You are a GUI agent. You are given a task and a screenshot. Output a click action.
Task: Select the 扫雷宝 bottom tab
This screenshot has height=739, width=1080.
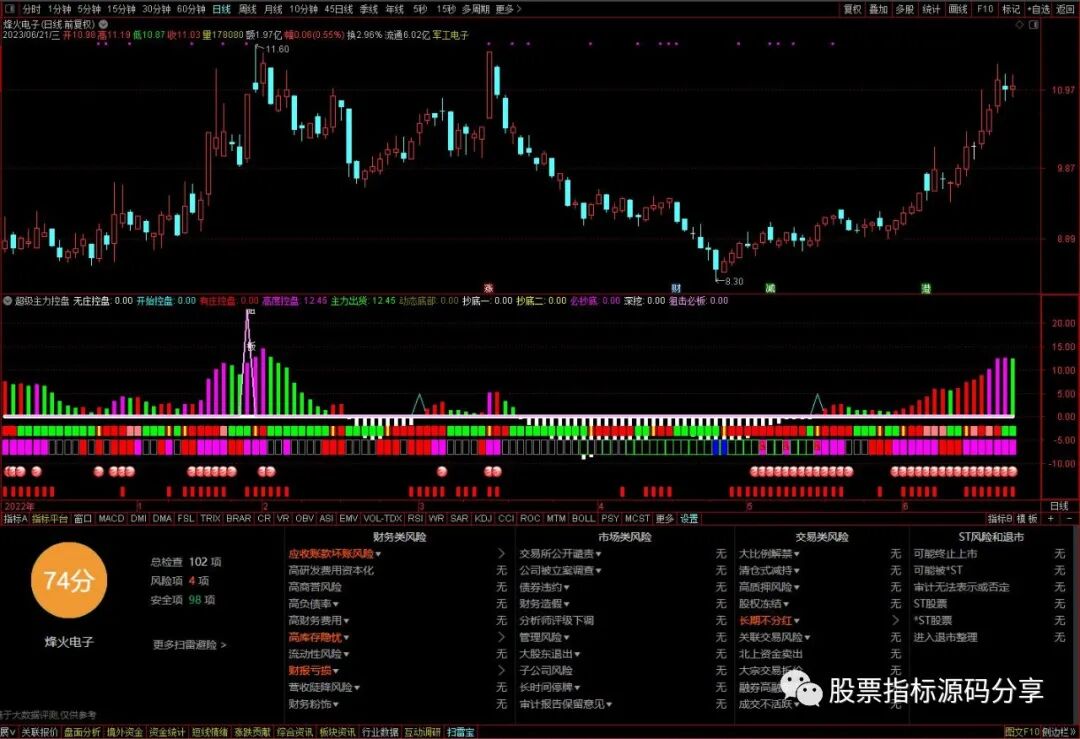(x=461, y=732)
